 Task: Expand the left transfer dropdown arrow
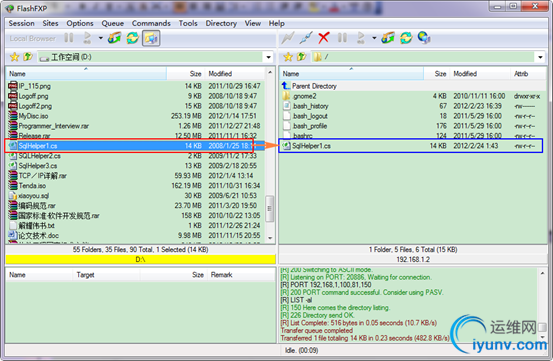pos(101,38)
